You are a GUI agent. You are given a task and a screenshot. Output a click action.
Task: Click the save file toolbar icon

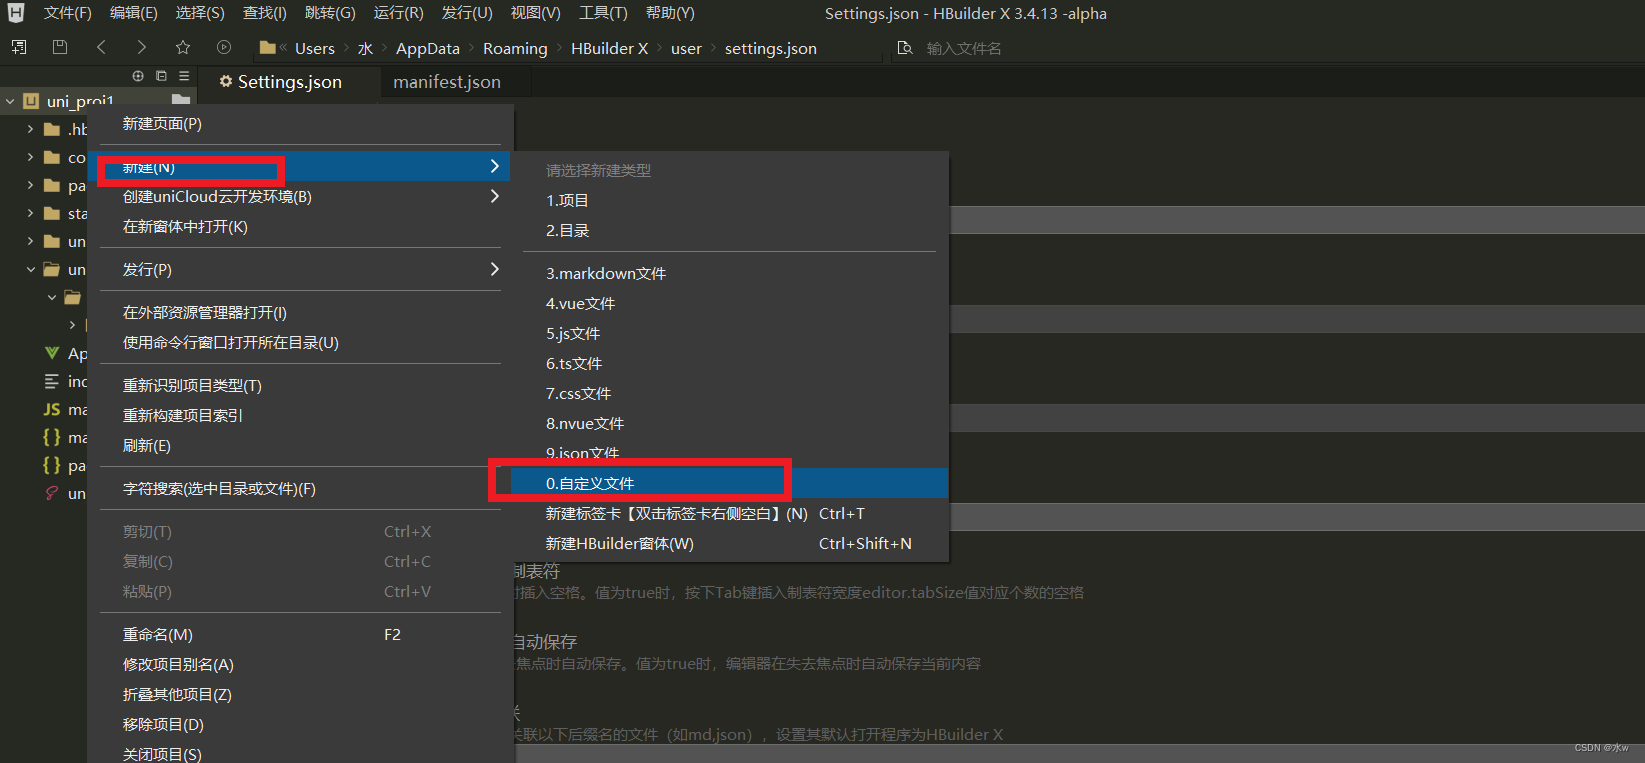pos(59,47)
